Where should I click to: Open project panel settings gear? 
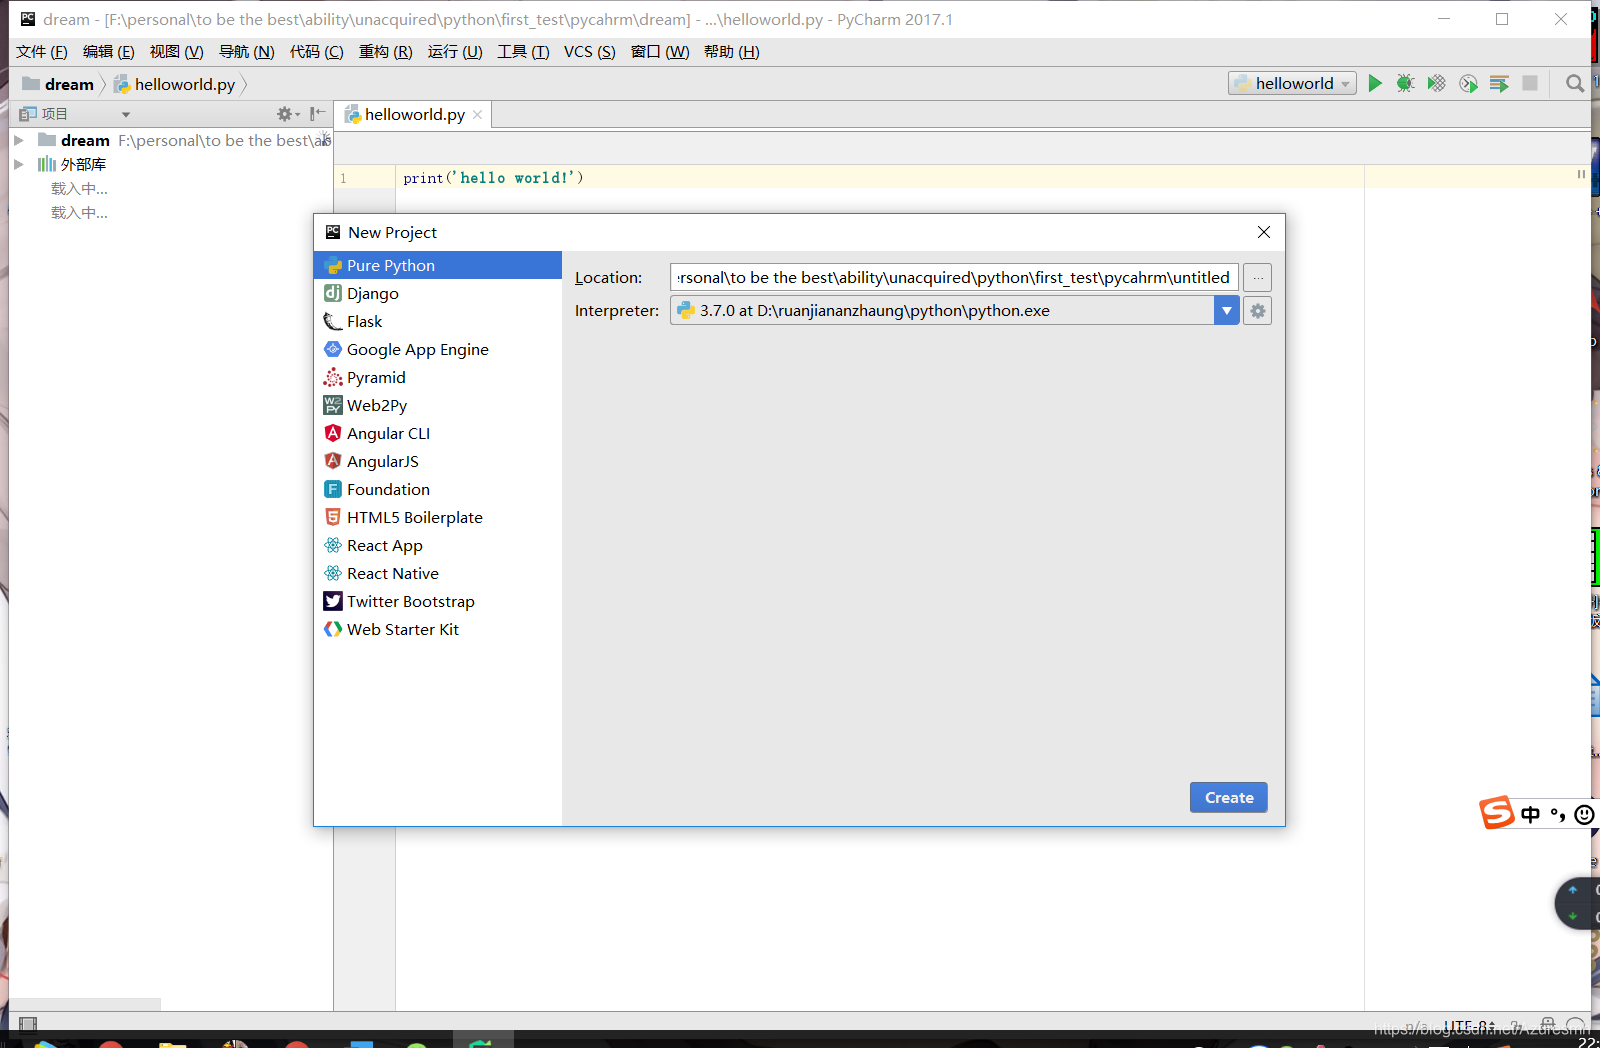[286, 114]
